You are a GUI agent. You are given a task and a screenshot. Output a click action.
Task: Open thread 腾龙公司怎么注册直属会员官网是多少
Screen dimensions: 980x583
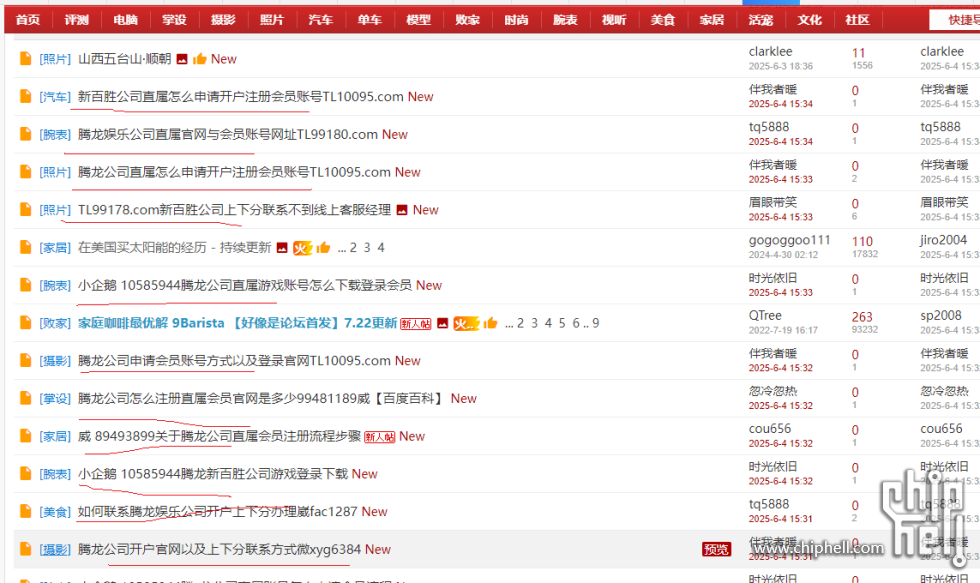tap(261, 398)
